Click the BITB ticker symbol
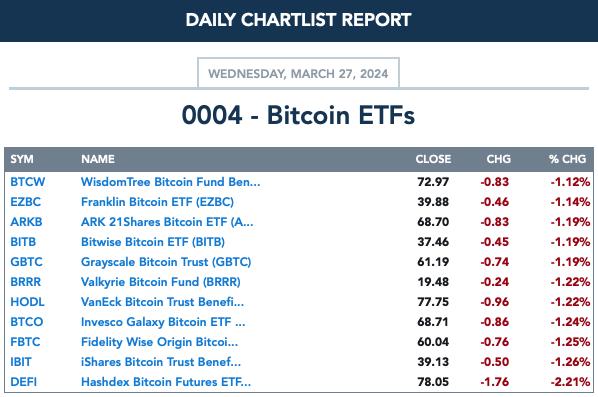 [23, 242]
